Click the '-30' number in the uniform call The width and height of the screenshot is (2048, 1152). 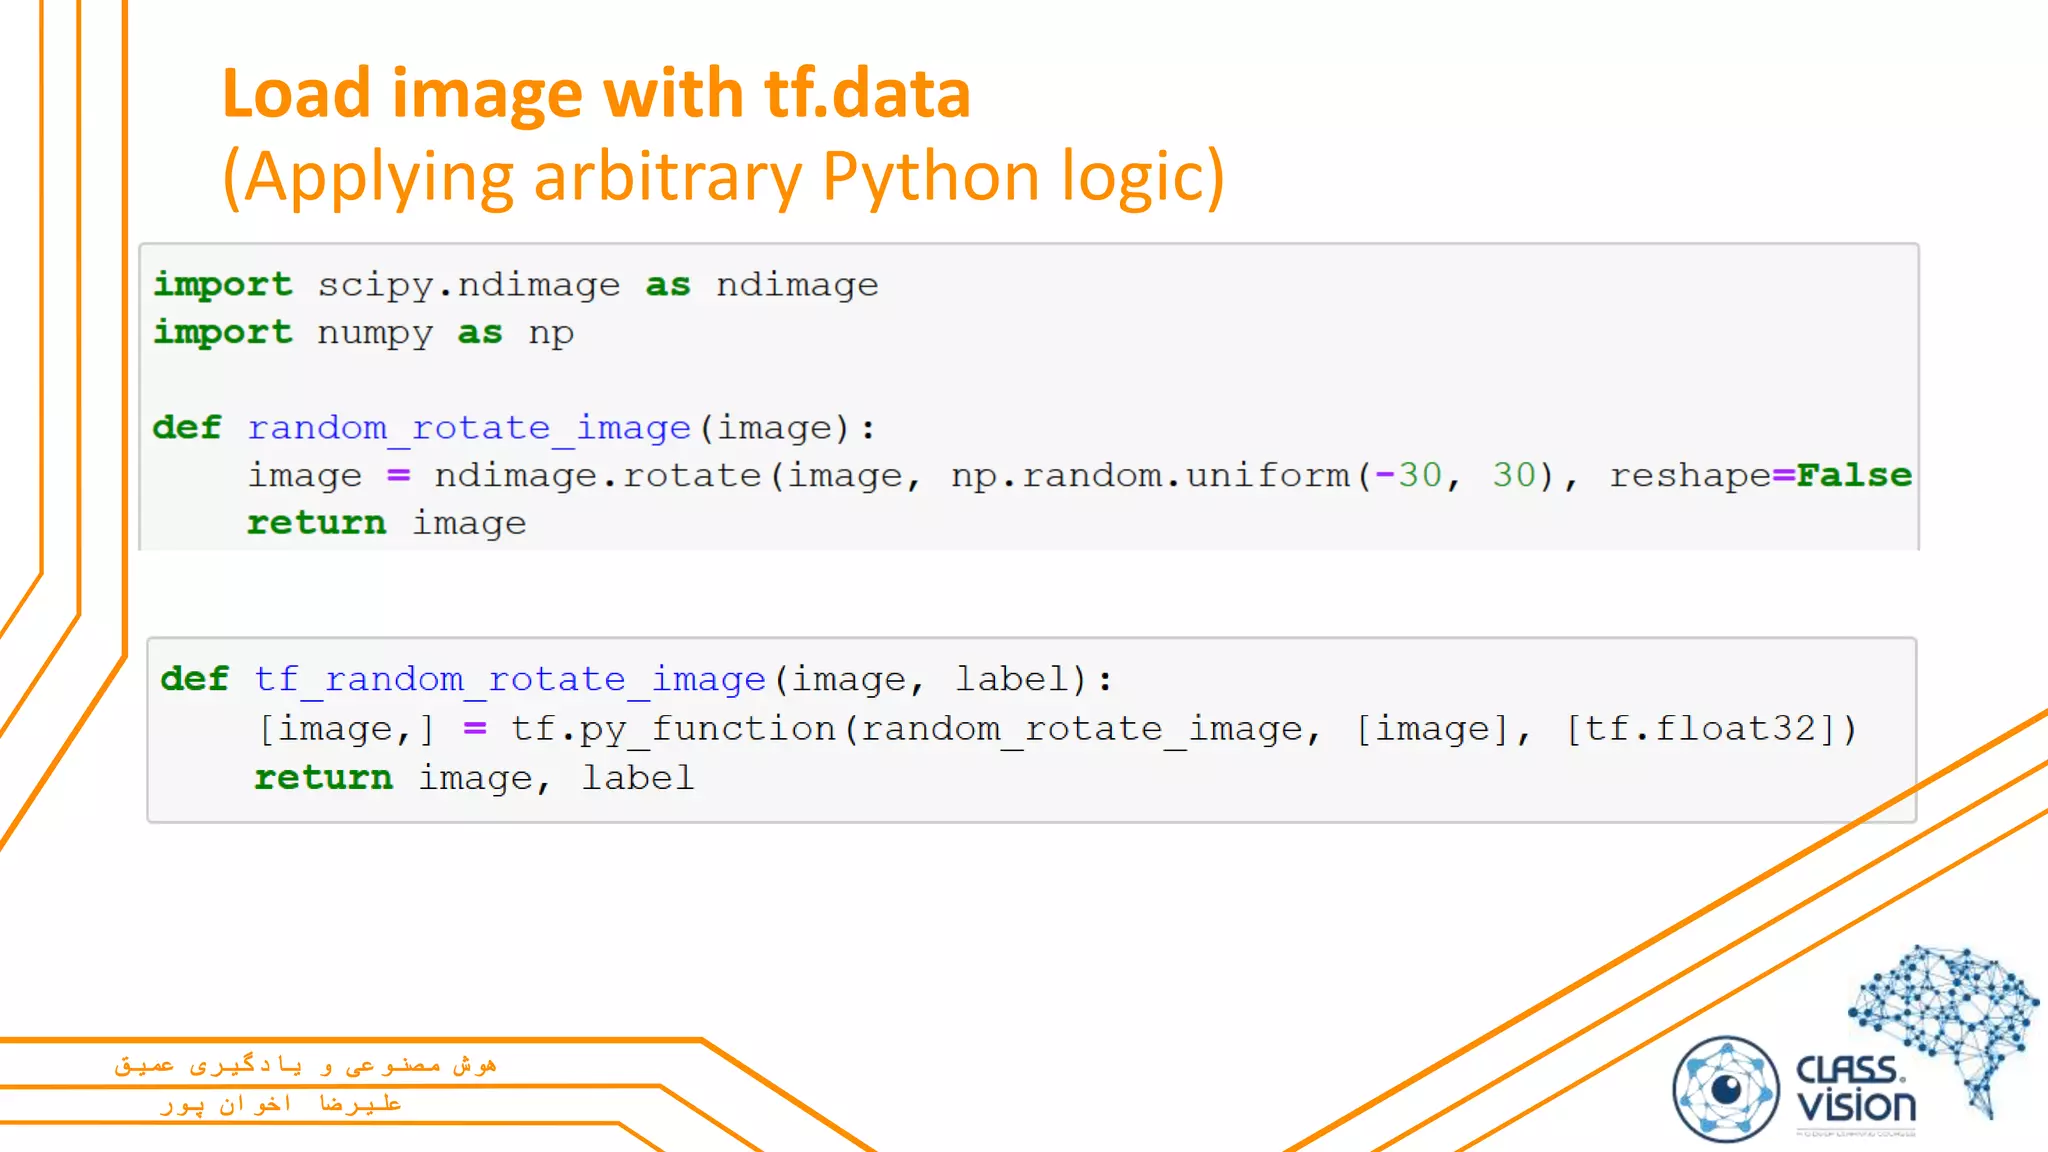(x=1408, y=475)
